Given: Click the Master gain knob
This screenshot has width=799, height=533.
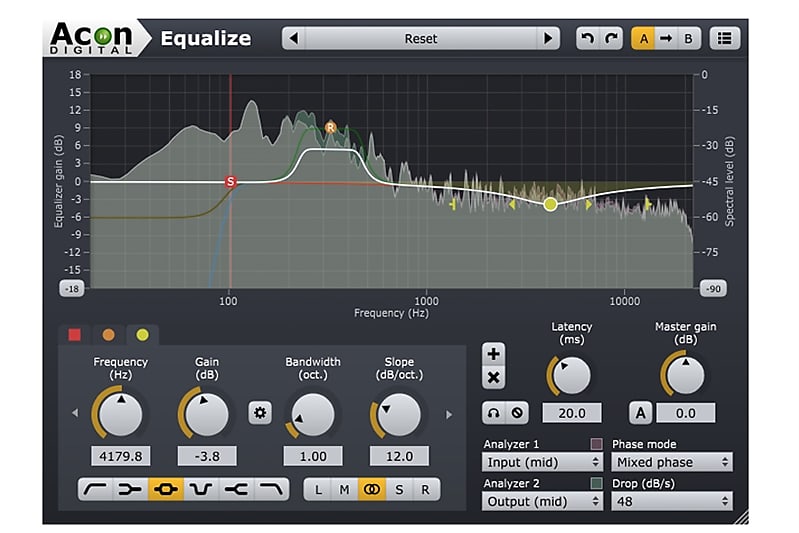Looking at the screenshot, I should (x=685, y=376).
